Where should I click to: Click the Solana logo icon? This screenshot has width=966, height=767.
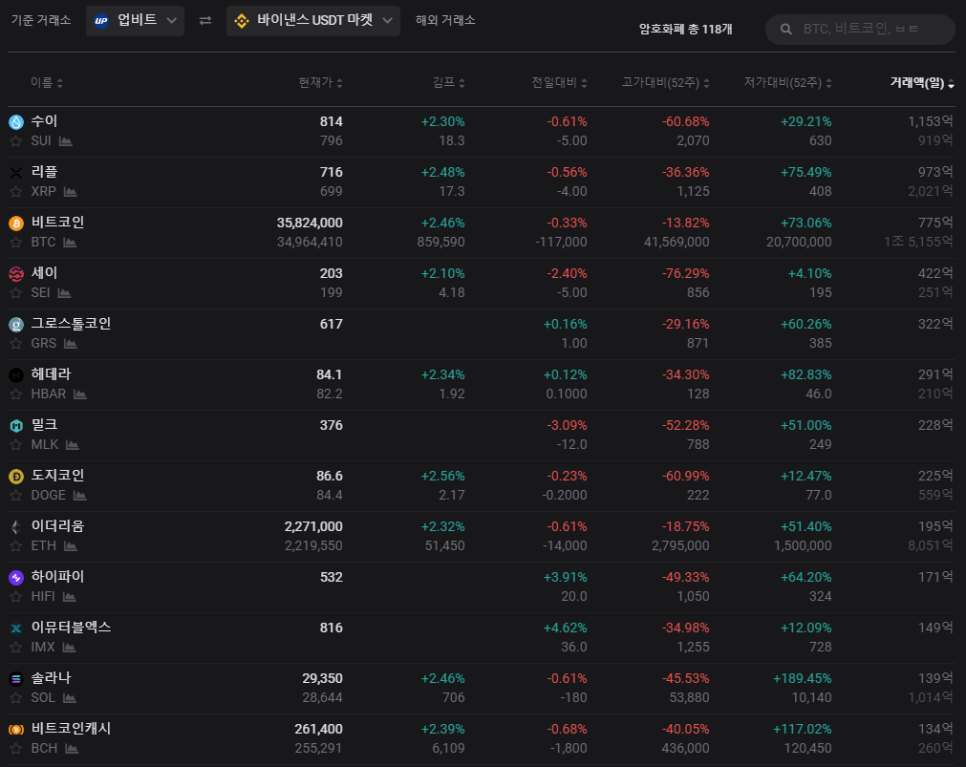click(x=16, y=678)
